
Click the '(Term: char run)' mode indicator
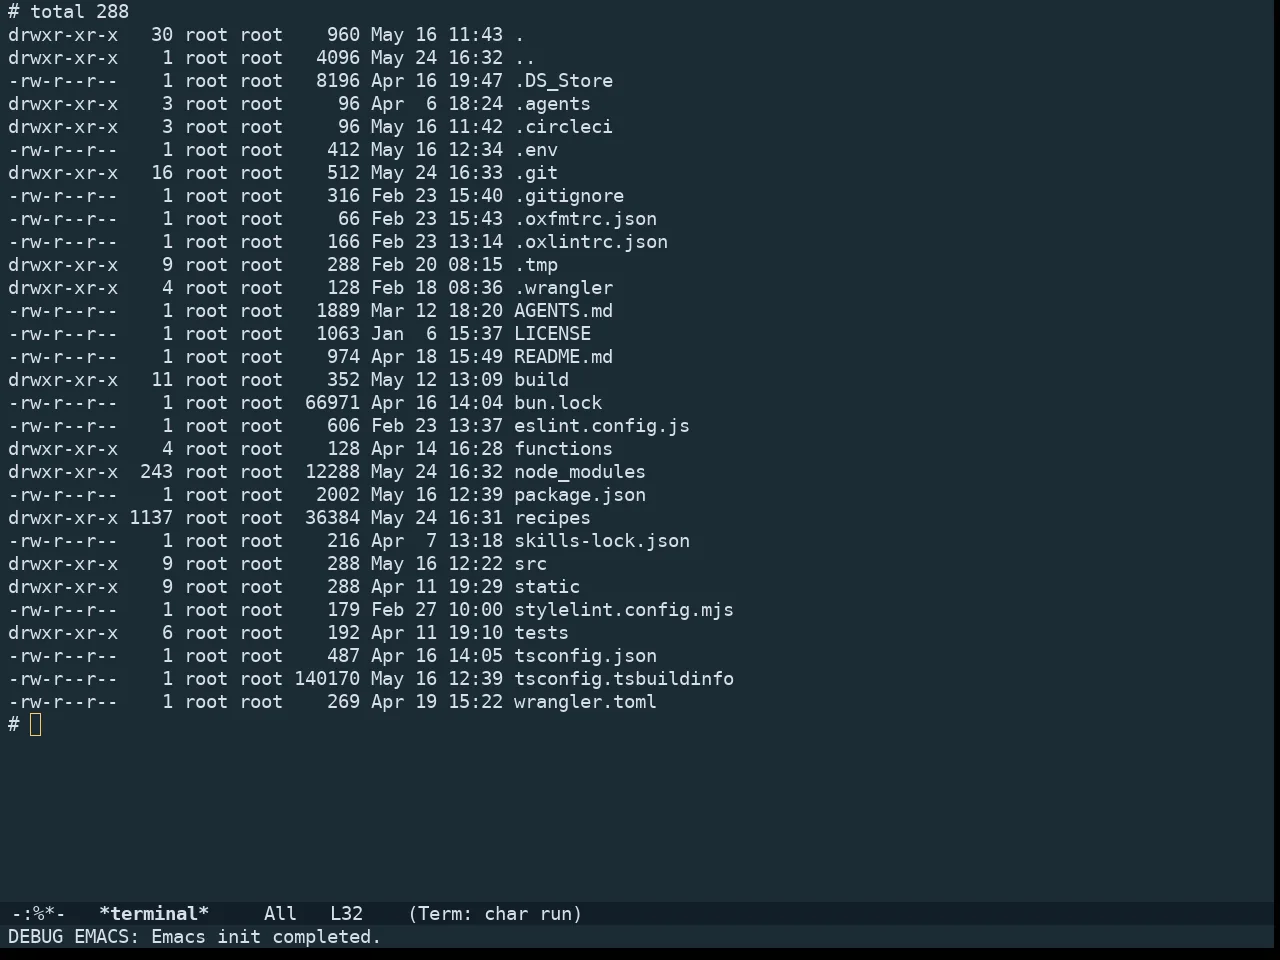click(x=495, y=914)
